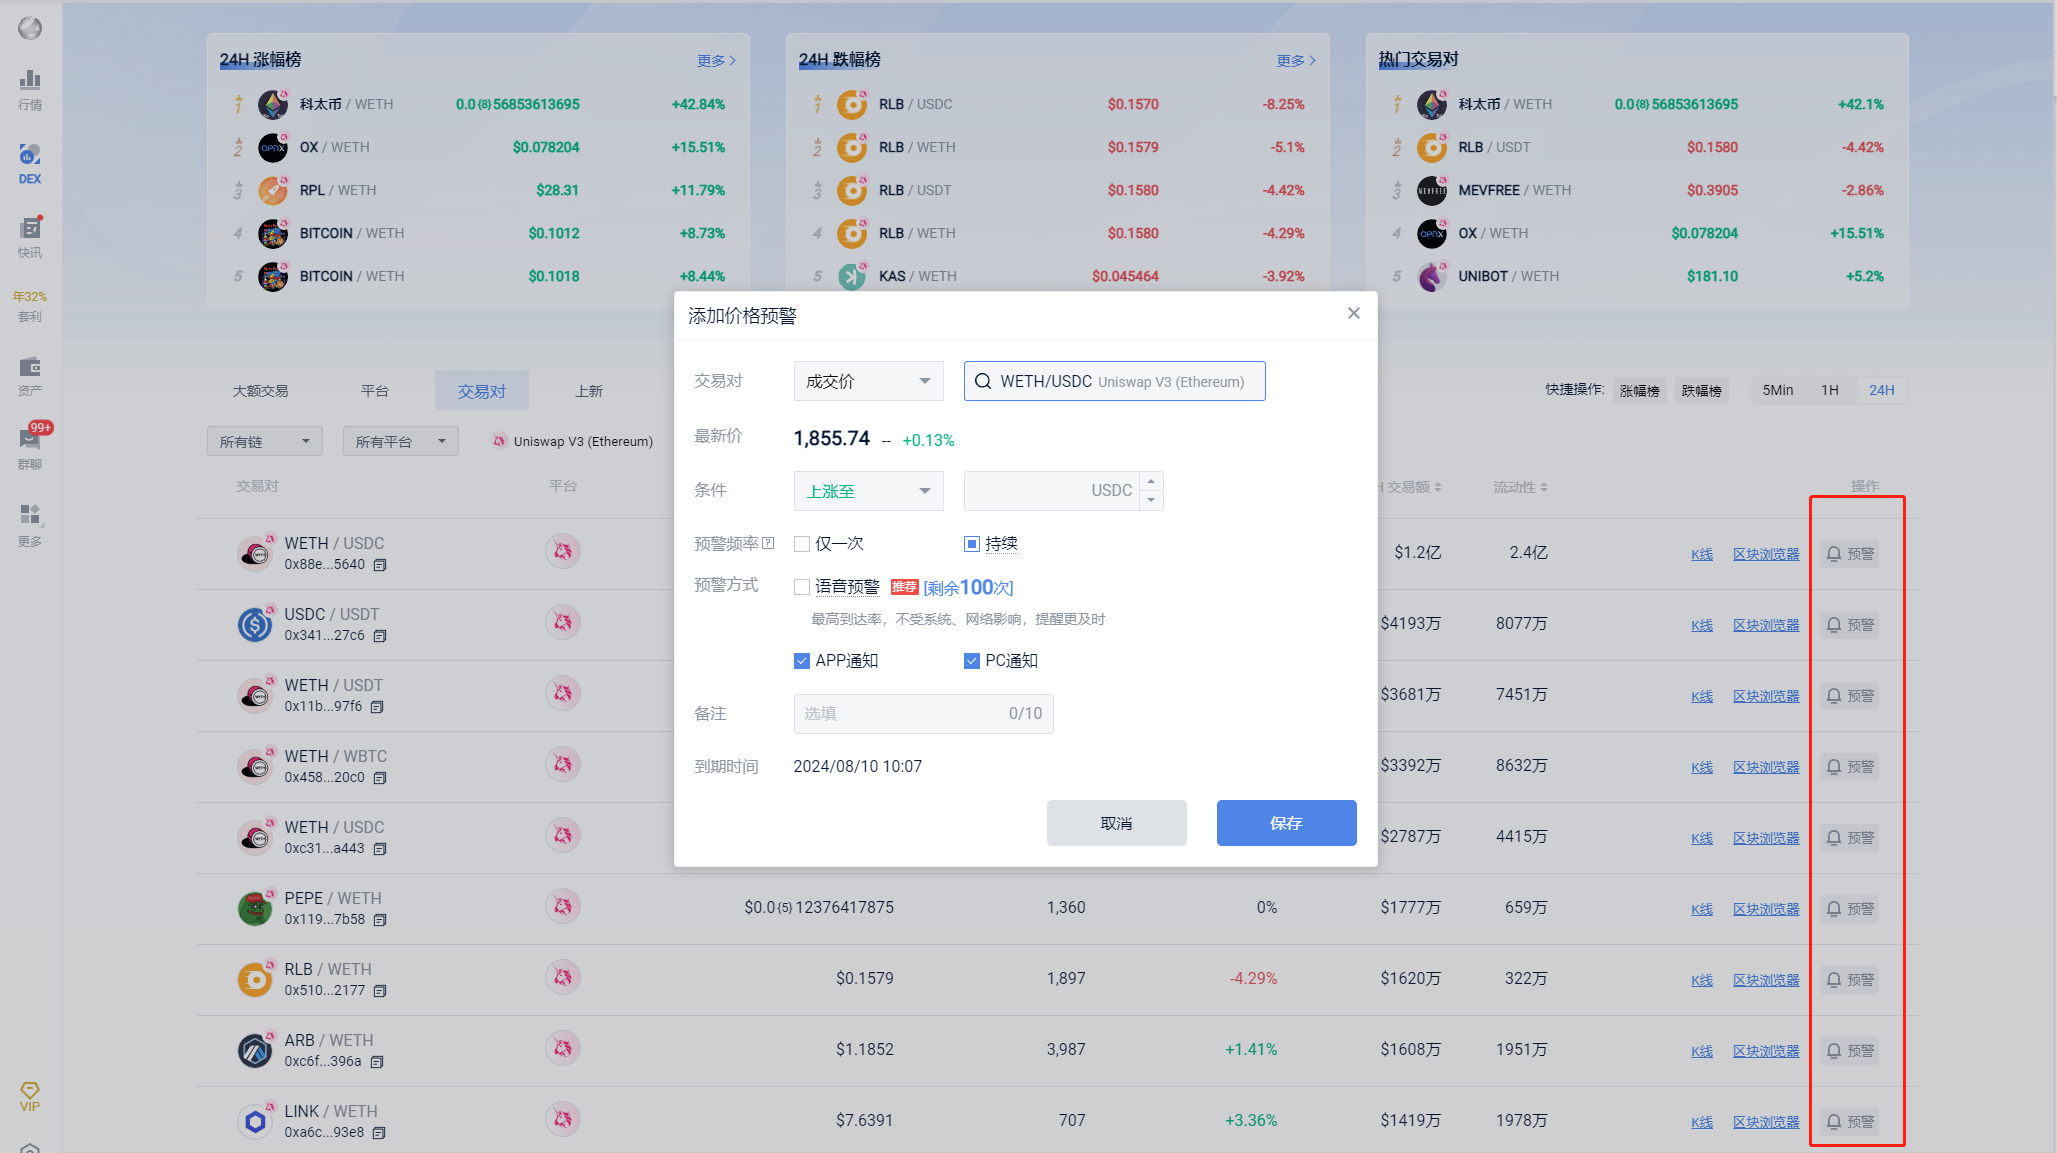The image size is (2057, 1153).
Task: Copy address icon next to 0x88e...5640
Action: [380, 565]
